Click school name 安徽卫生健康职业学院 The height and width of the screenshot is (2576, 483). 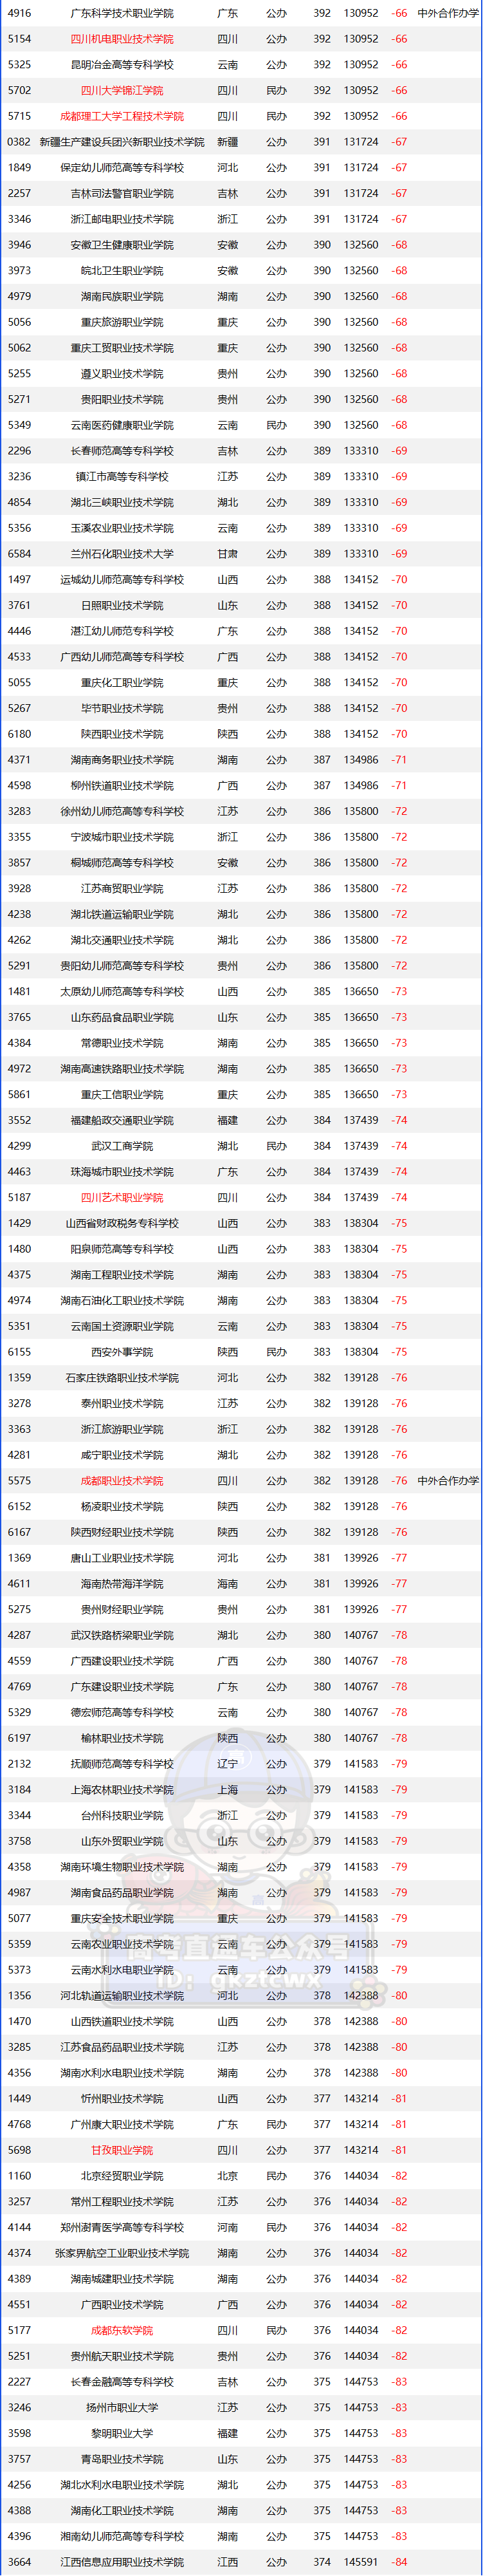(122, 245)
